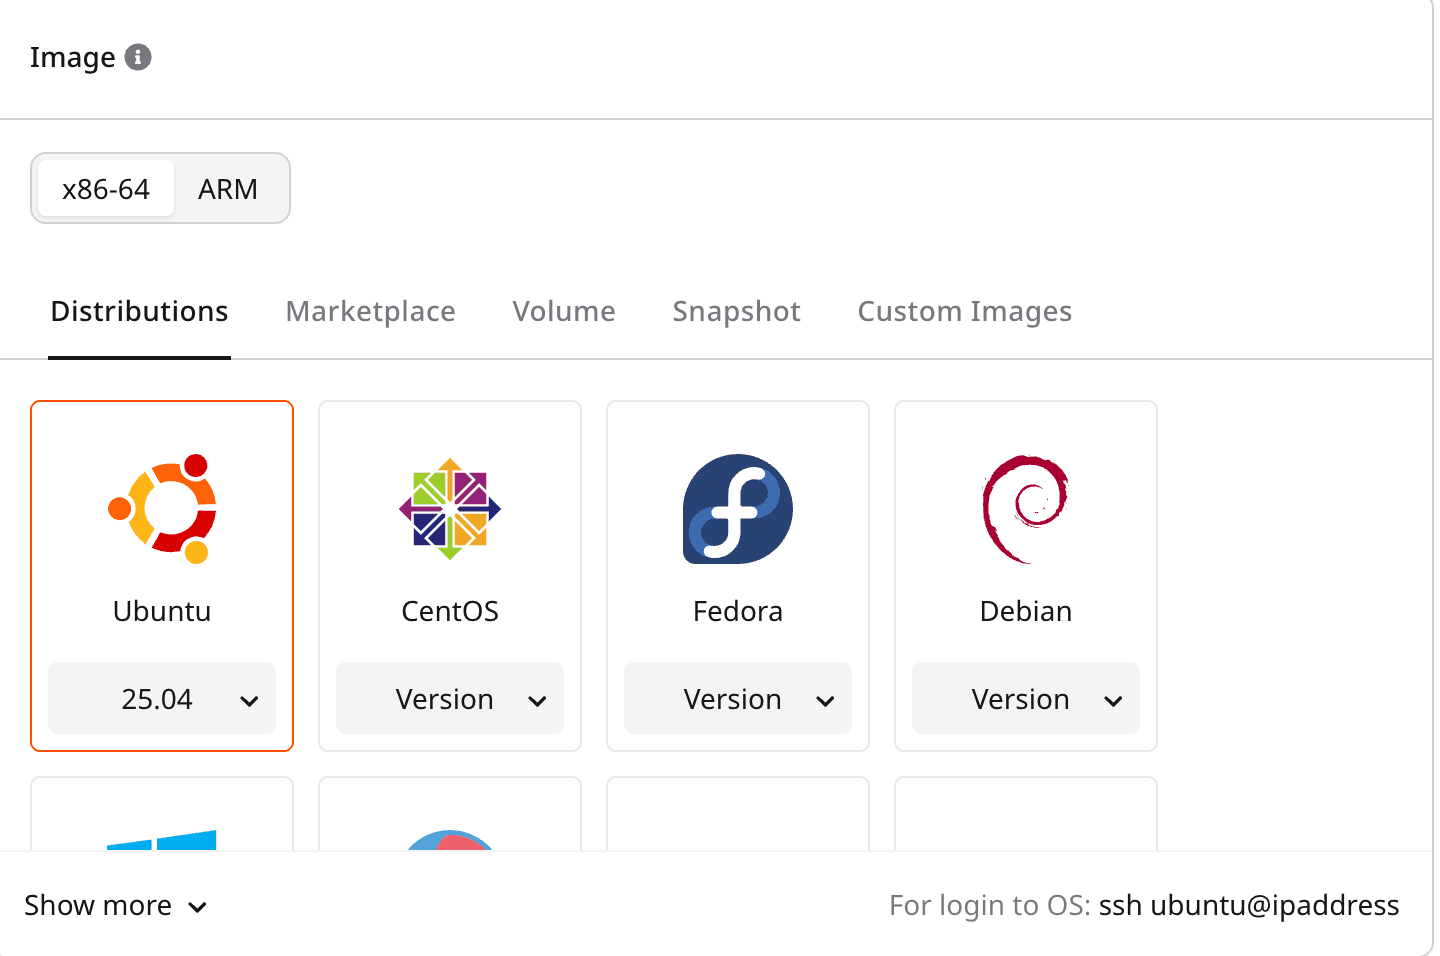1440x956 pixels.
Task: Switch to the Marketplace tab
Action: tap(371, 312)
